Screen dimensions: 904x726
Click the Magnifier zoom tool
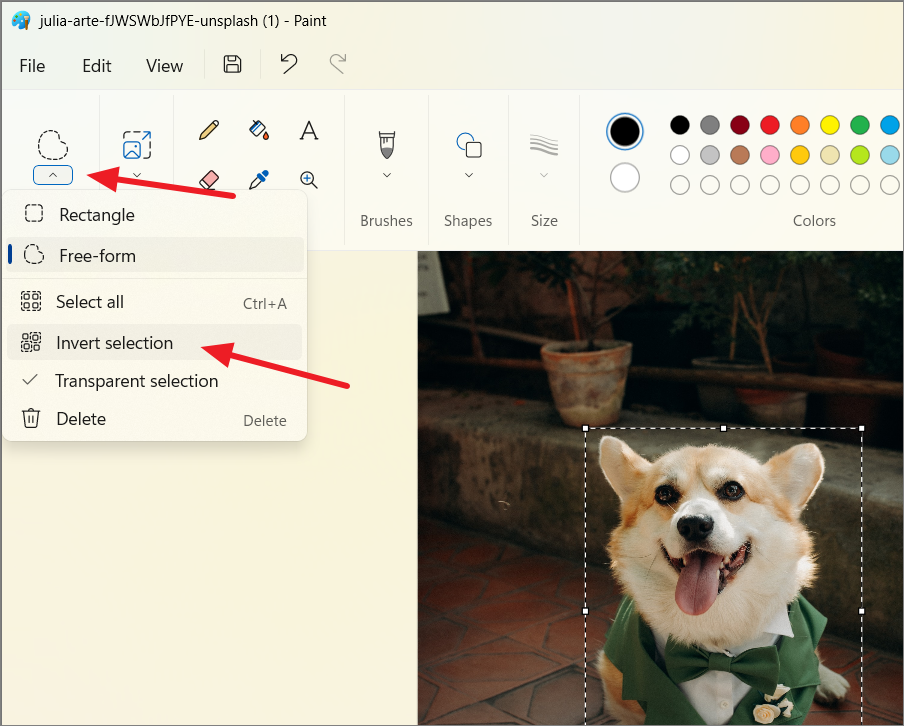309,180
